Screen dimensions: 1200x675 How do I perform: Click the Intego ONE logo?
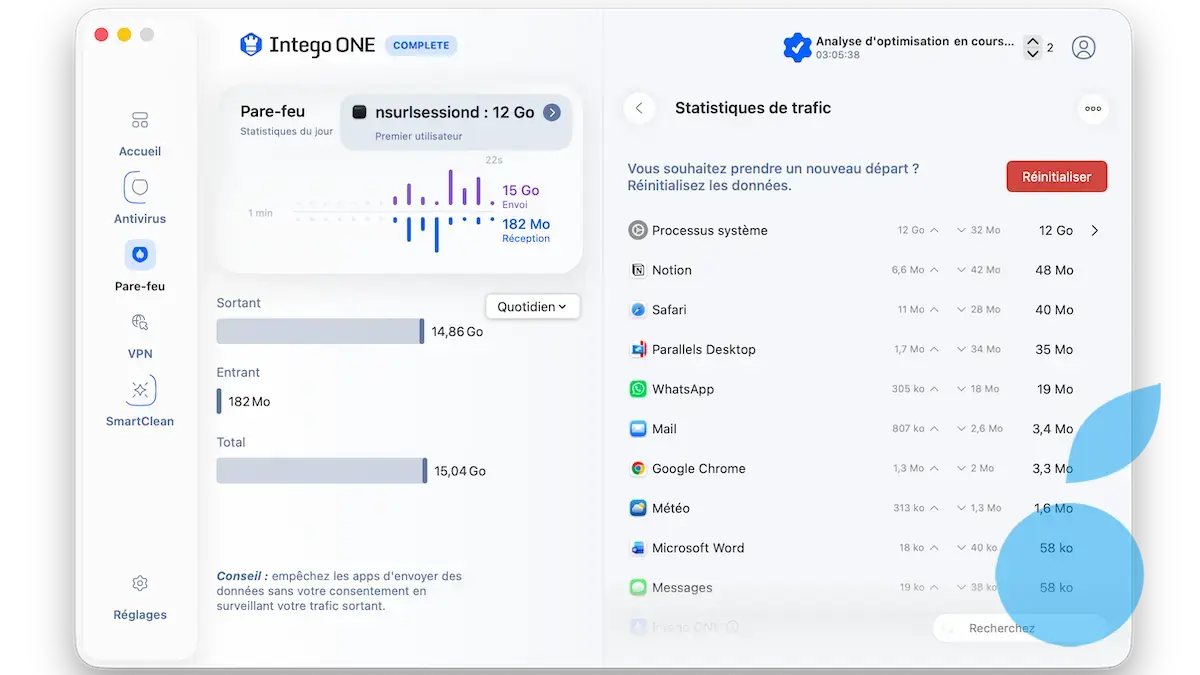tap(308, 45)
